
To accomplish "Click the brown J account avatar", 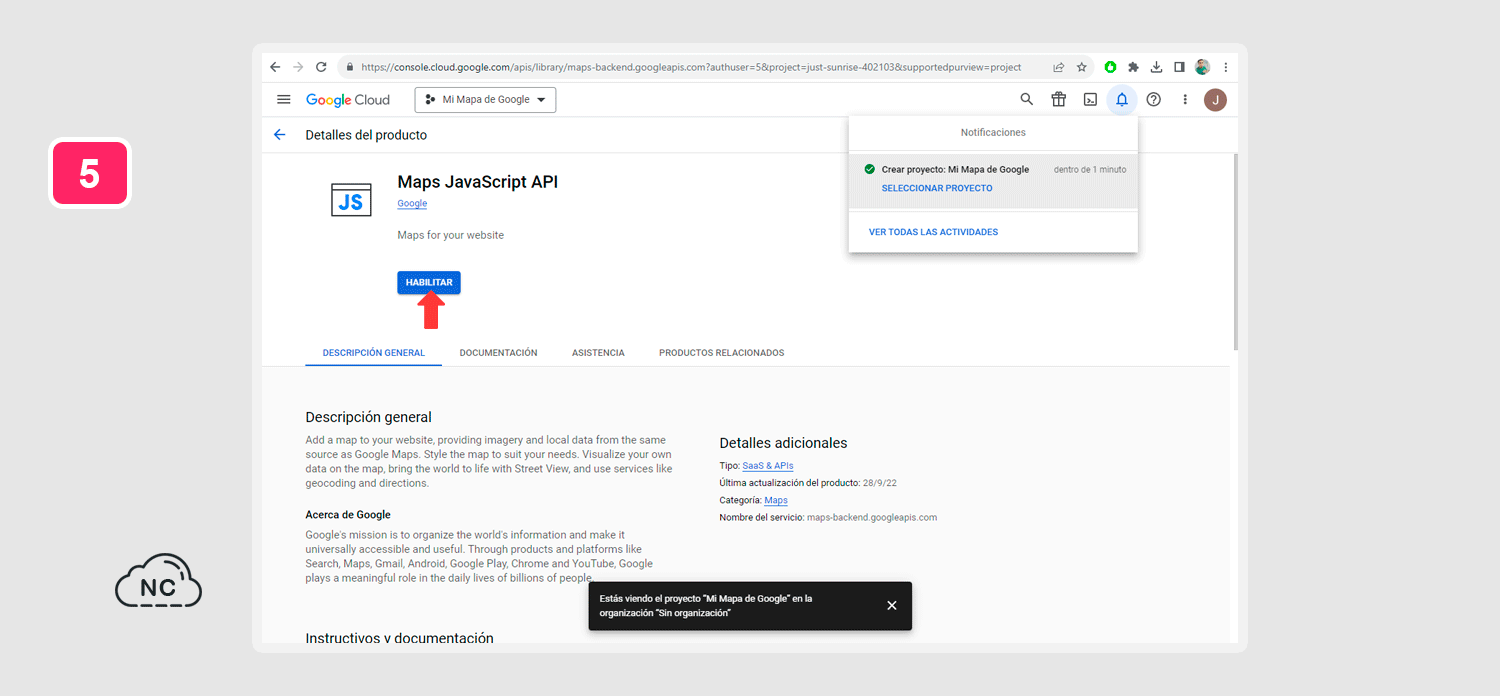I will (1215, 99).
